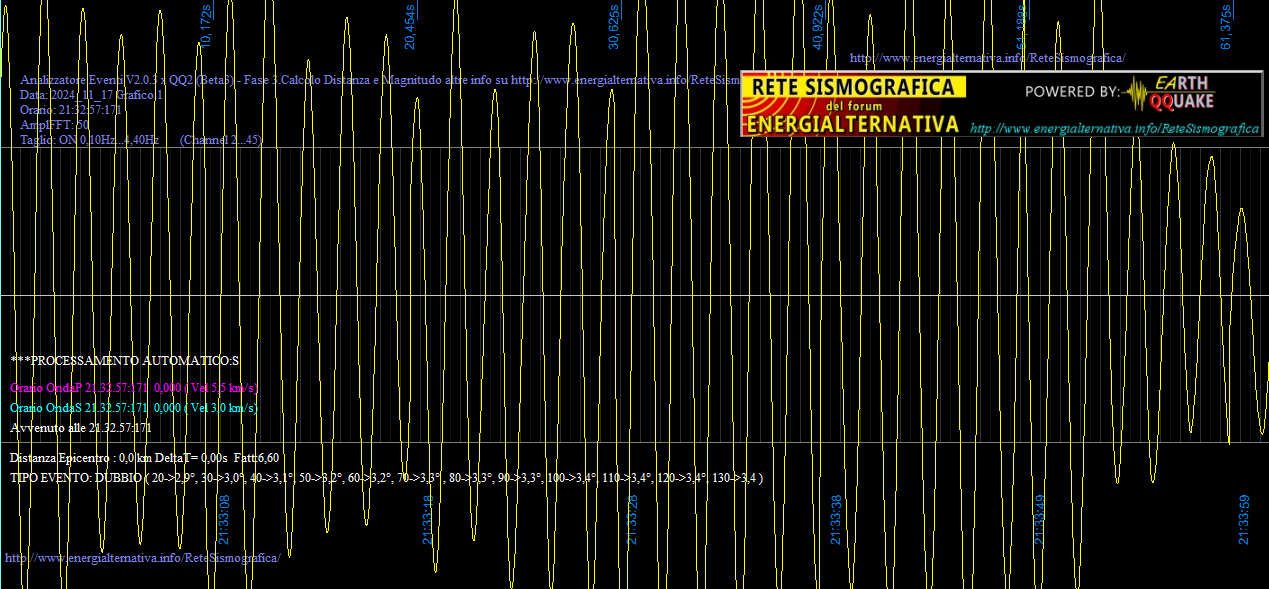This screenshot has width=1269, height=589.
Task: Select the '(Channel 2...45)' text
Action: (221, 139)
